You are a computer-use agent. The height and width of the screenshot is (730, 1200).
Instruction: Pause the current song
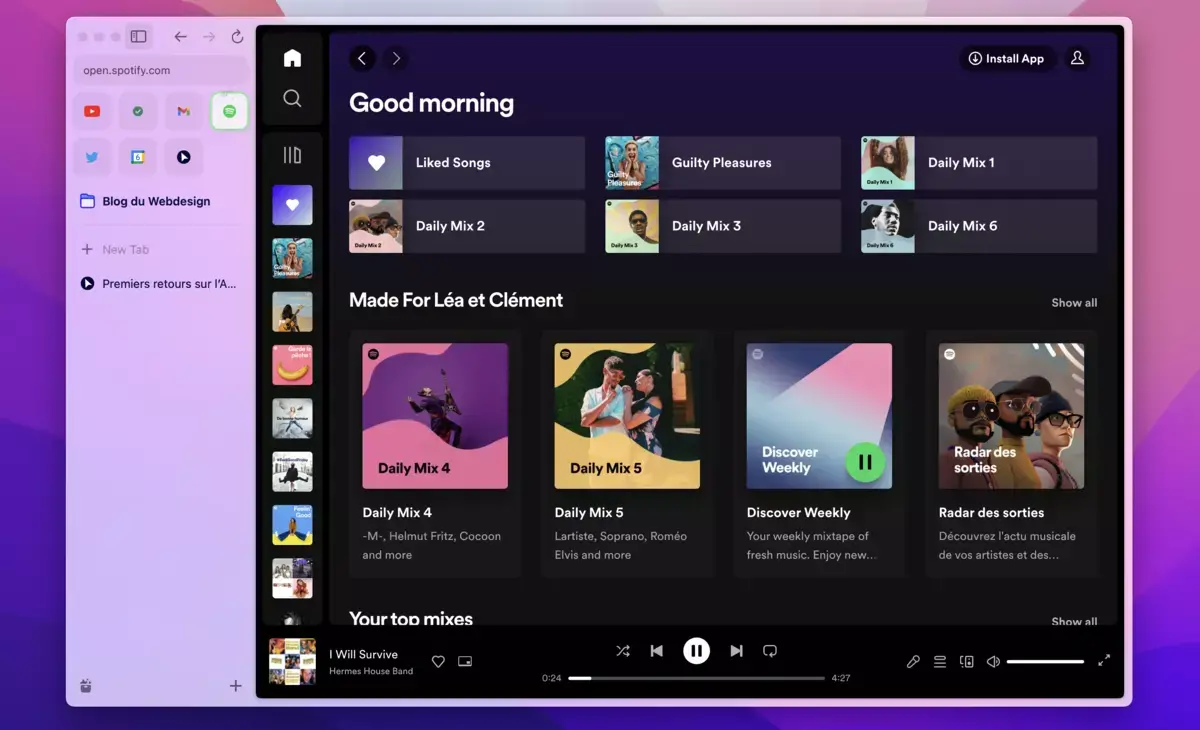pos(696,651)
